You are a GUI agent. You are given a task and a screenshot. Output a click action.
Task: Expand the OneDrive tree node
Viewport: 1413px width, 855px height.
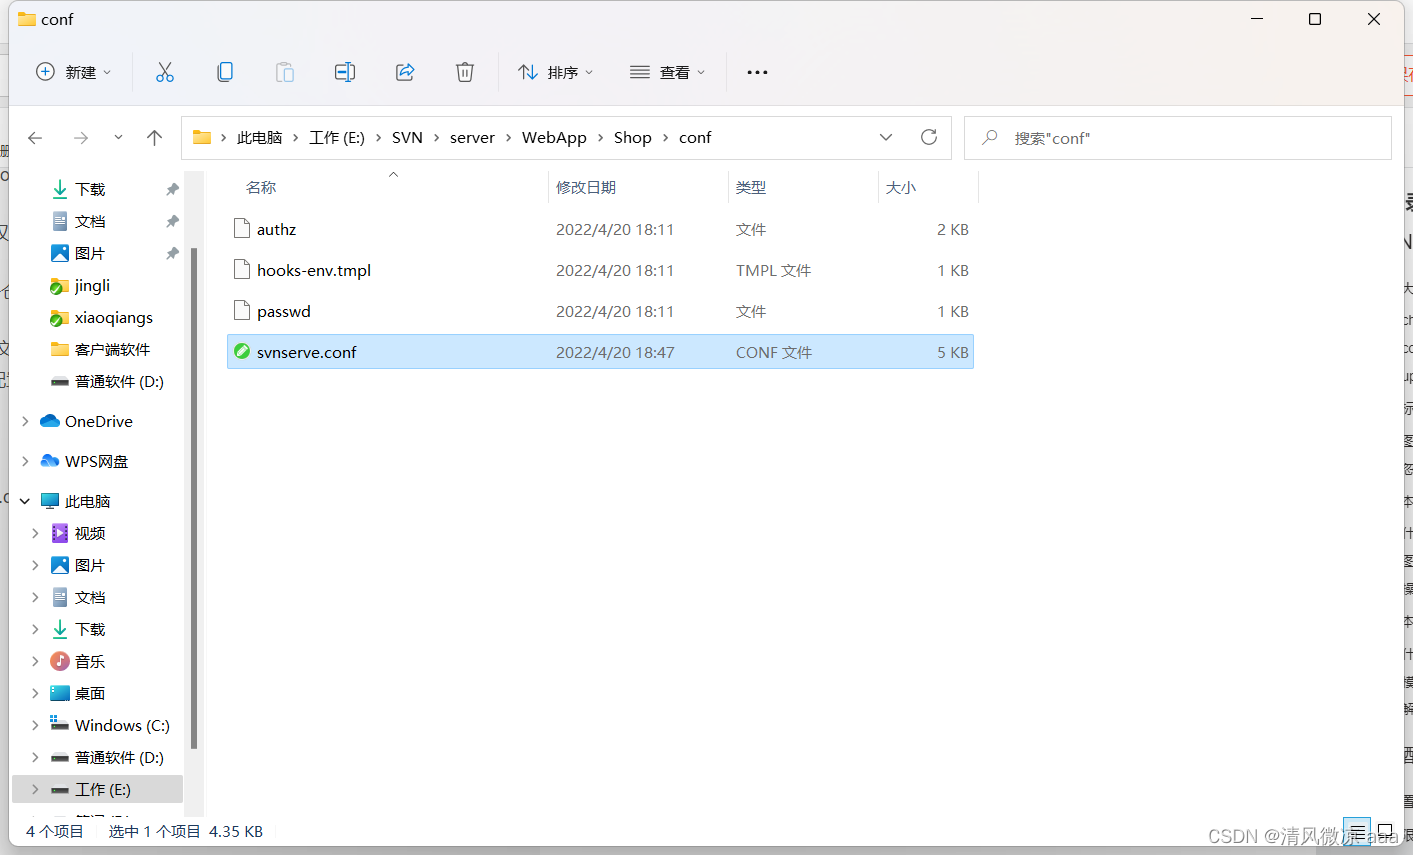coord(25,421)
